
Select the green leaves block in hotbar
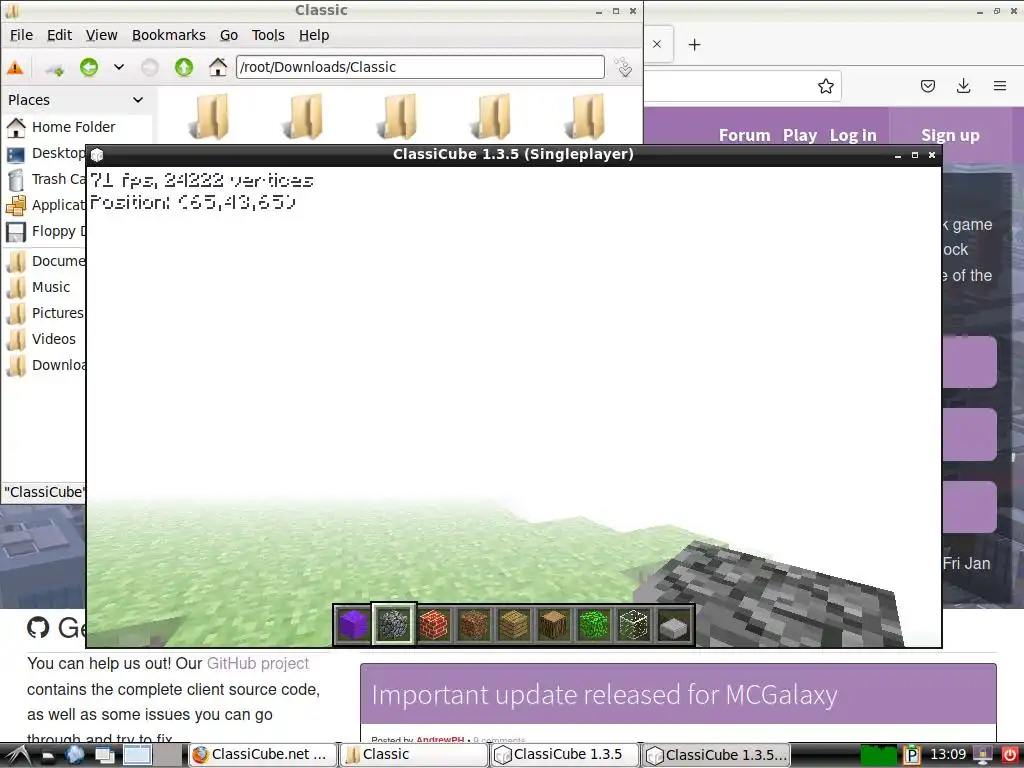pos(594,624)
